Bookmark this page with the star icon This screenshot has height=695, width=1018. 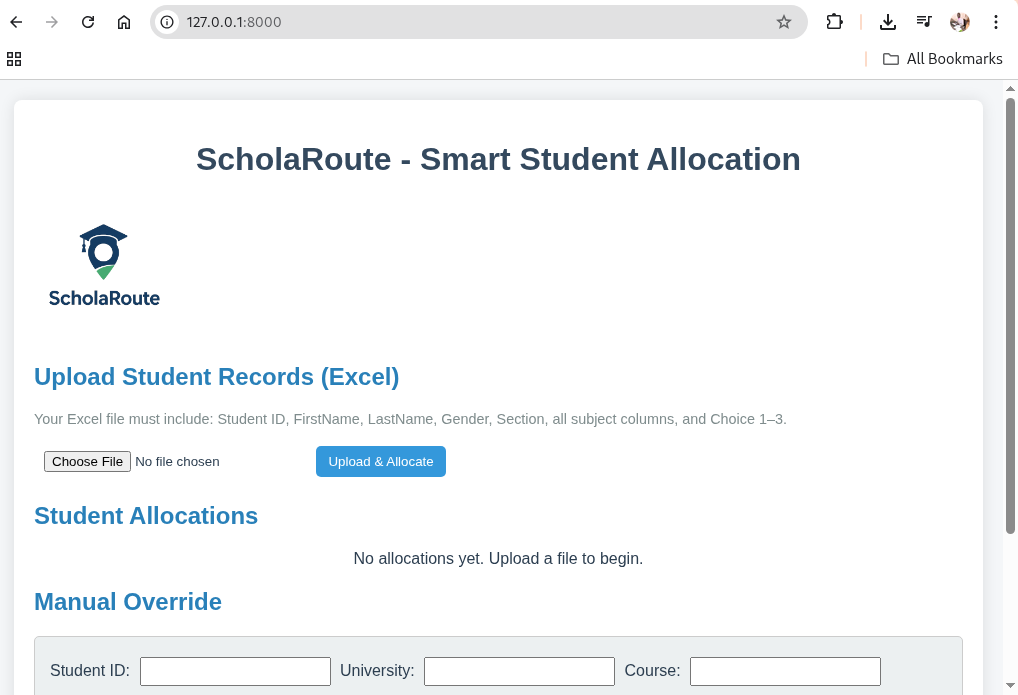(x=784, y=22)
